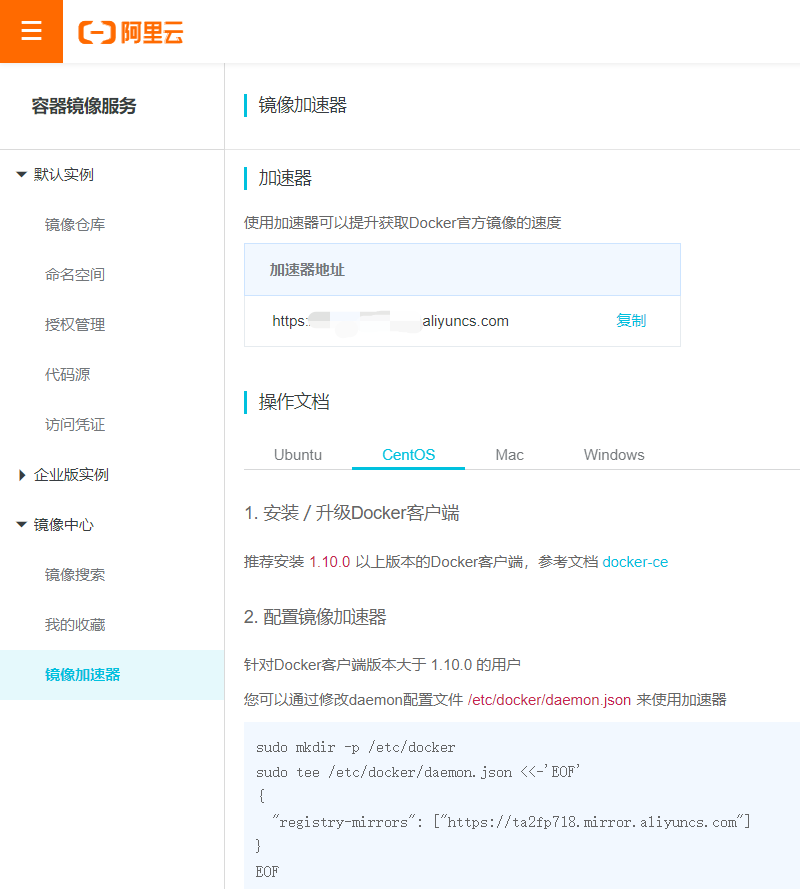The image size is (800, 889).
Task: Open the docker-ce documentation link
Action: point(635,562)
